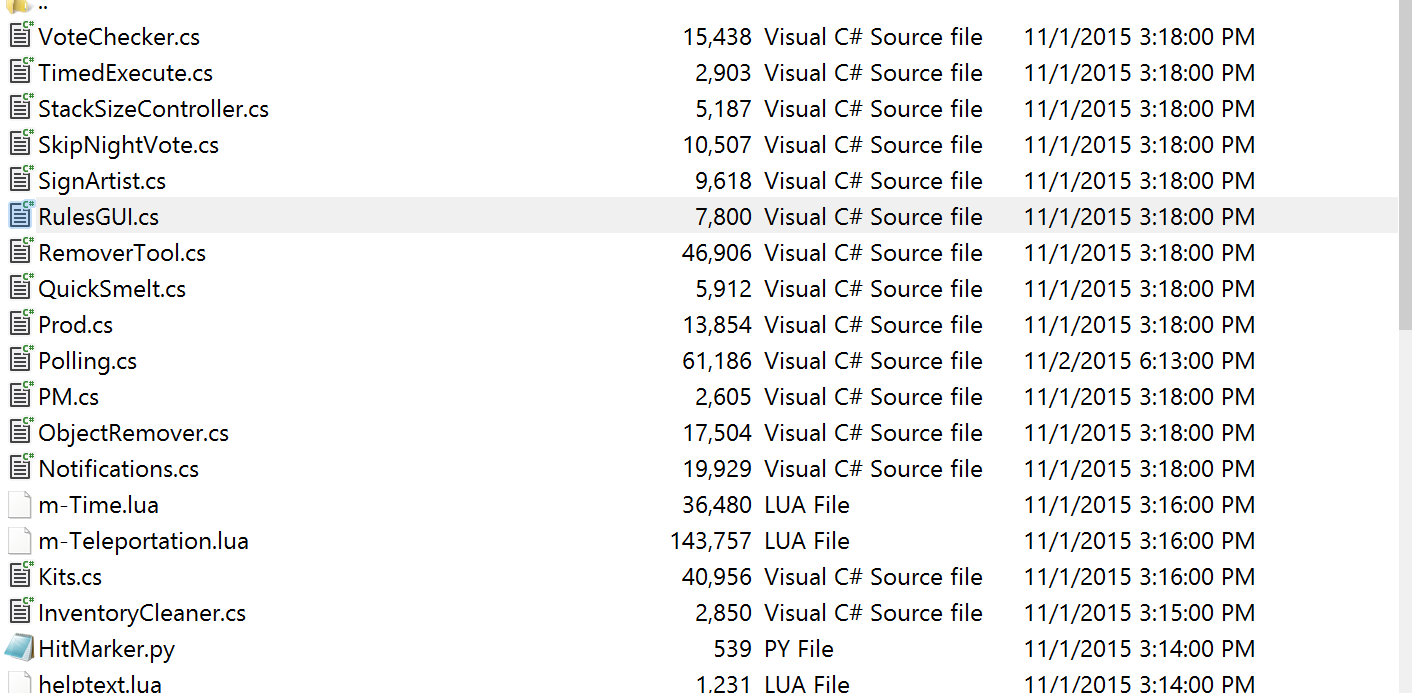Select the SignArtist.cs file name
Viewport: 1412px width, 693px height.
coord(102,181)
